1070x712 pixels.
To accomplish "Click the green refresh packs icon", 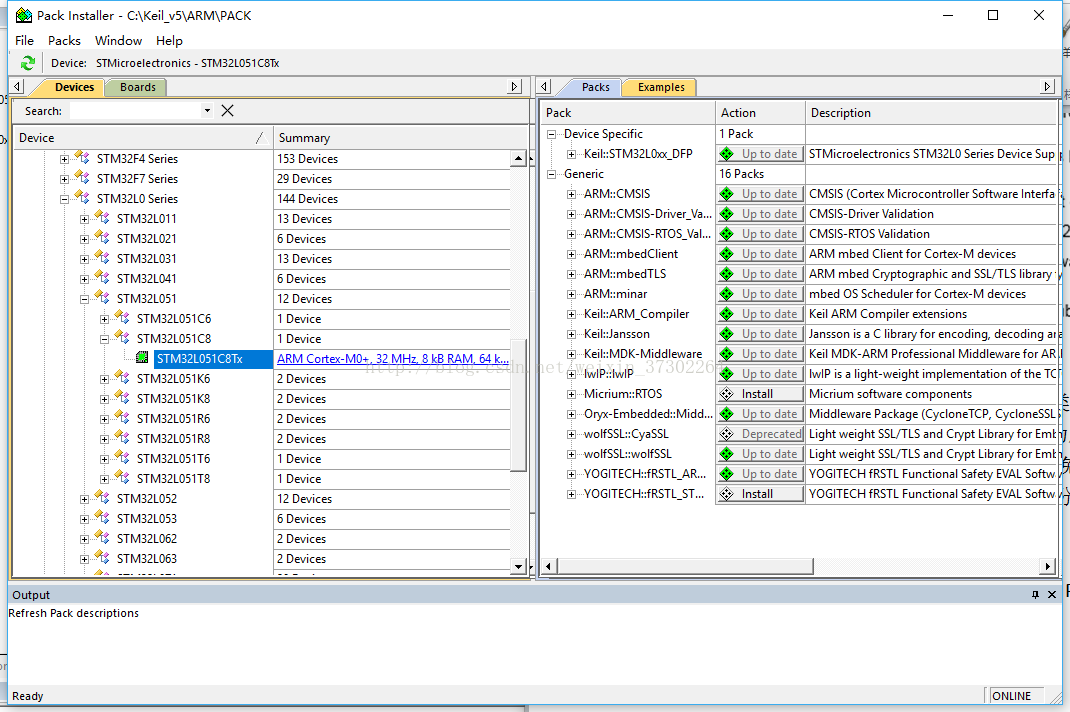I will click(27, 63).
